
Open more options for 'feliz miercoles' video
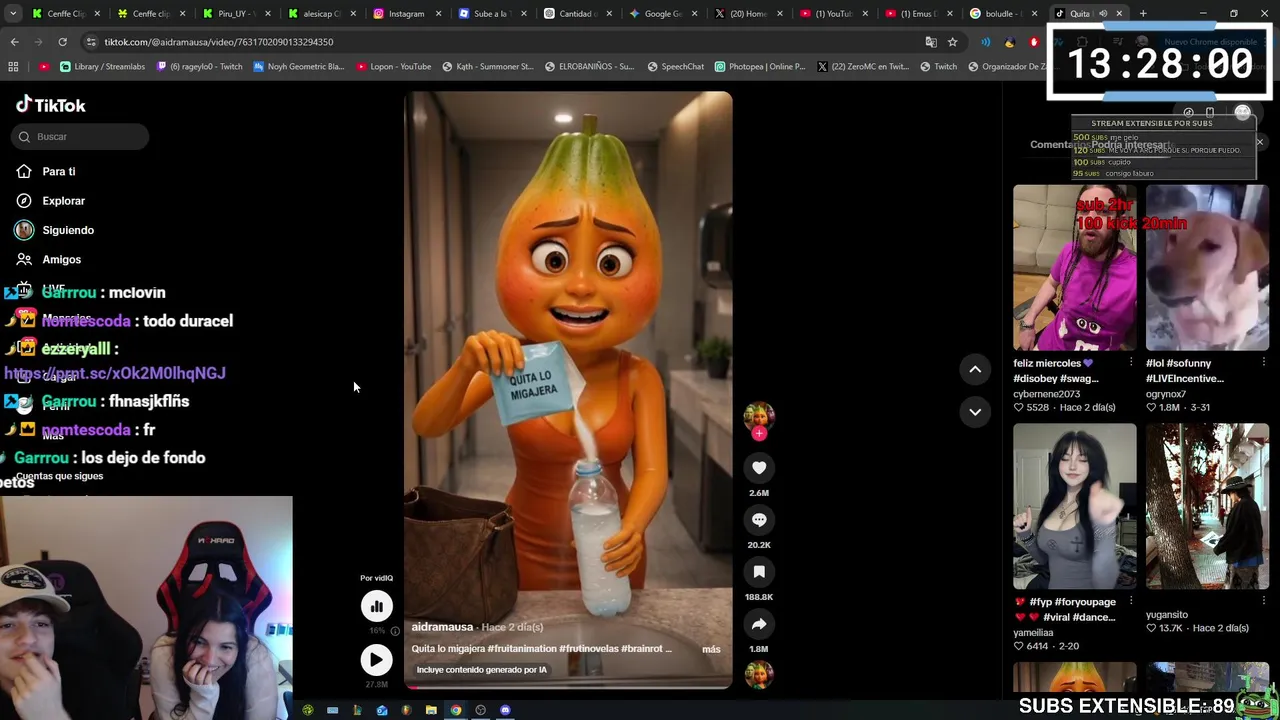click(x=1131, y=362)
